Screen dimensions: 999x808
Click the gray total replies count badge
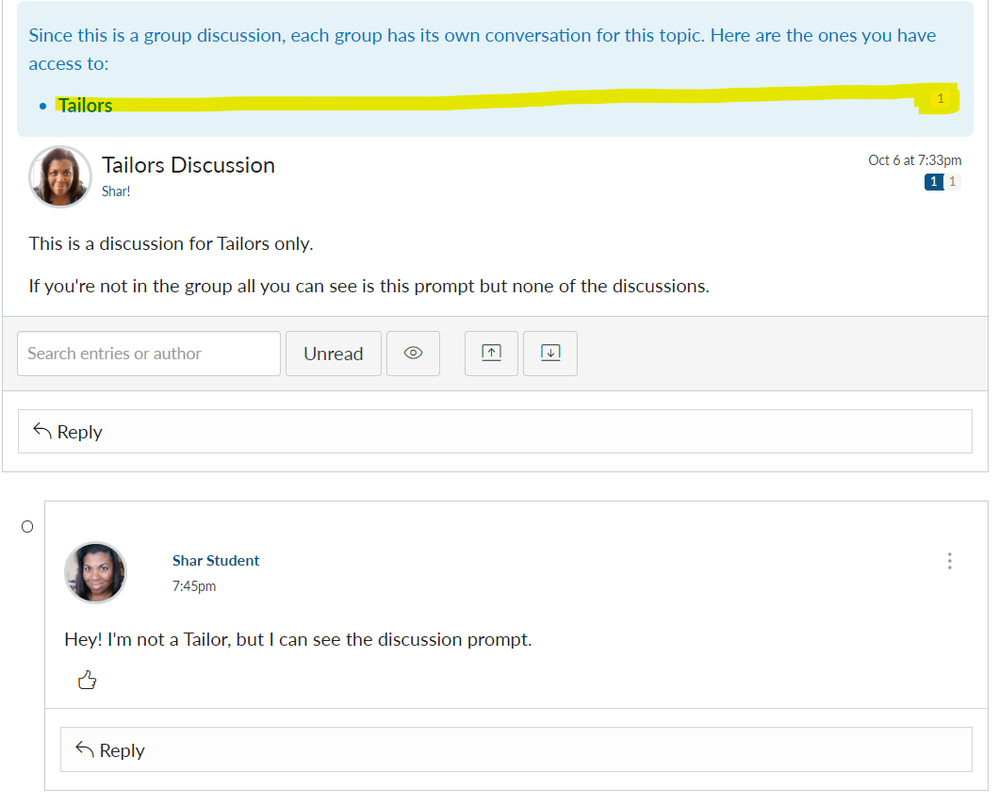(952, 182)
